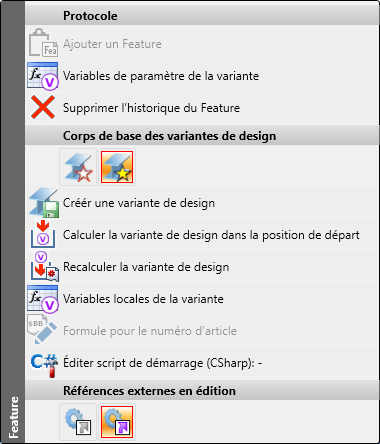Open Variables de paramètre de la variante
Viewport: 380px width, 444px height.
pos(161,76)
